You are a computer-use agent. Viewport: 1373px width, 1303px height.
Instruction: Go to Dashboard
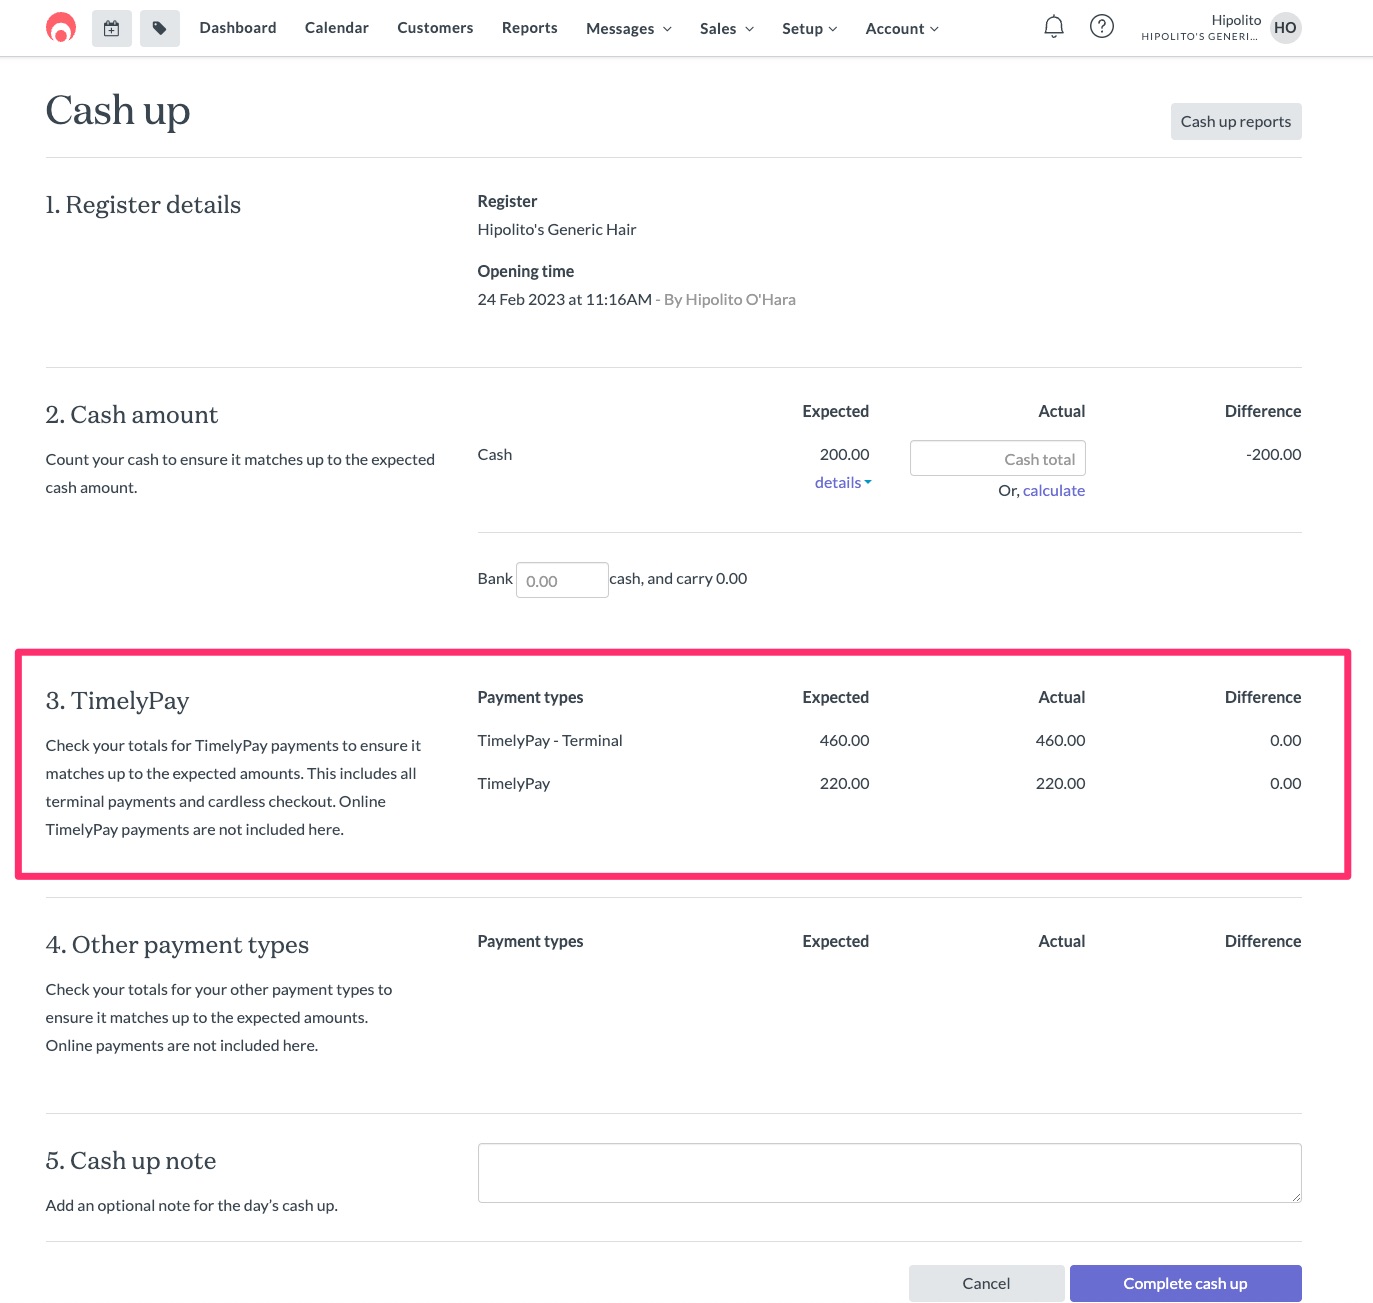coord(238,28)
